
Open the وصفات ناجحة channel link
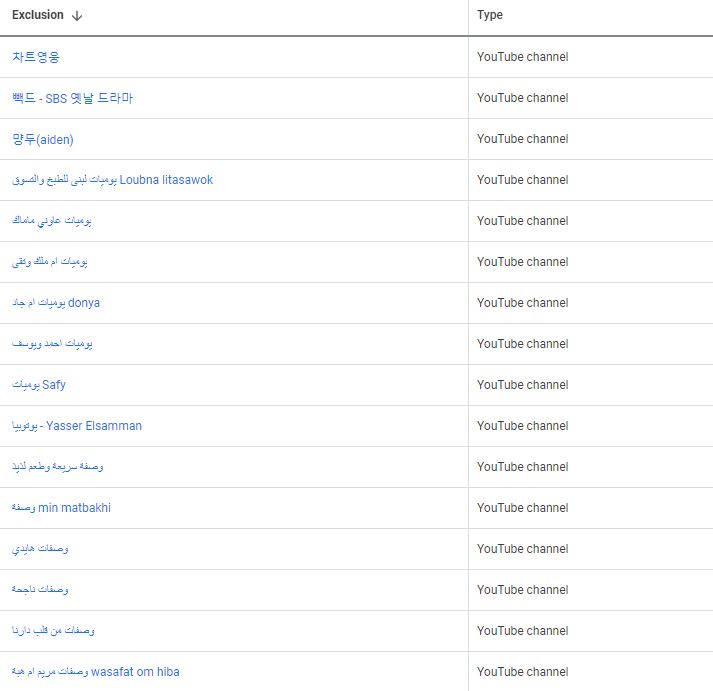point(40,590)
